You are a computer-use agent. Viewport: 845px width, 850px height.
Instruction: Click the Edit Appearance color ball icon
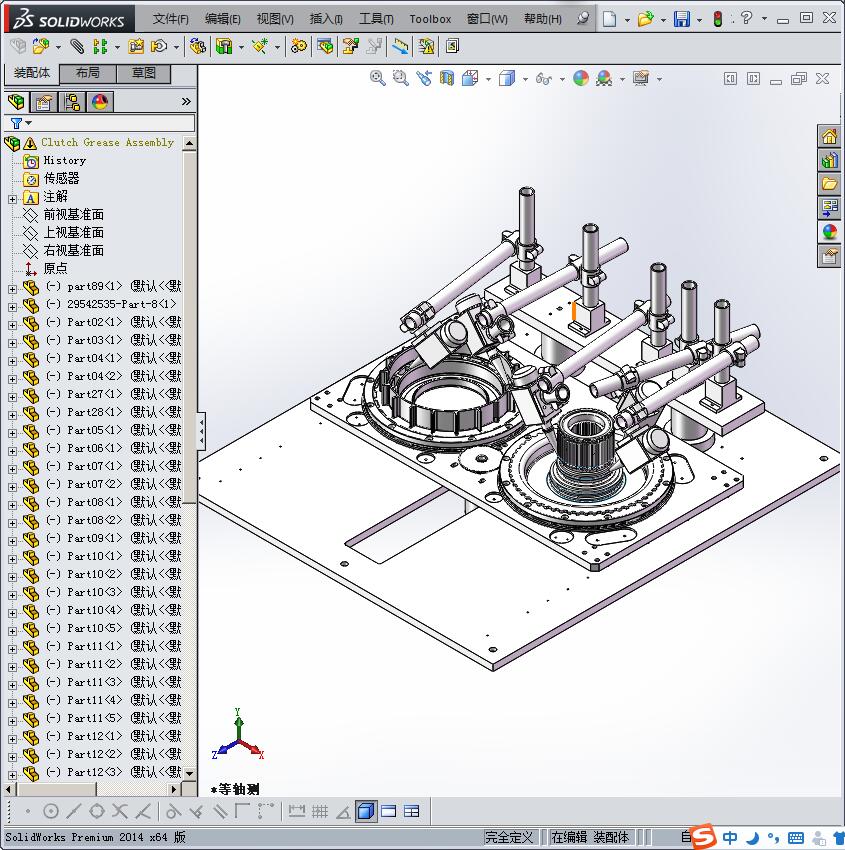click(580, 79)
